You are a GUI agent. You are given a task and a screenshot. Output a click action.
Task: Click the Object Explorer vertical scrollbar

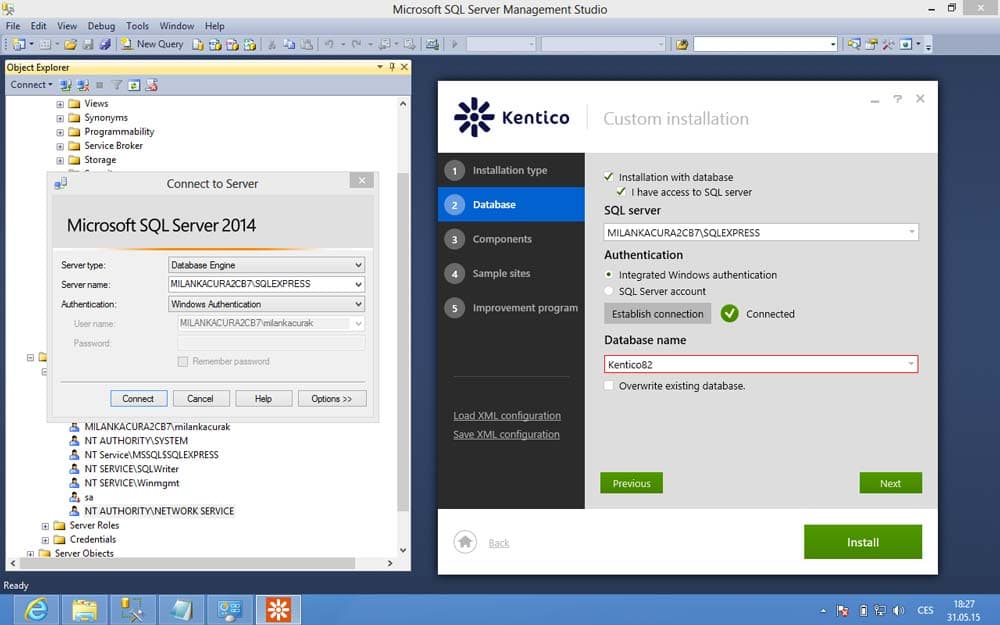(402, 327)
